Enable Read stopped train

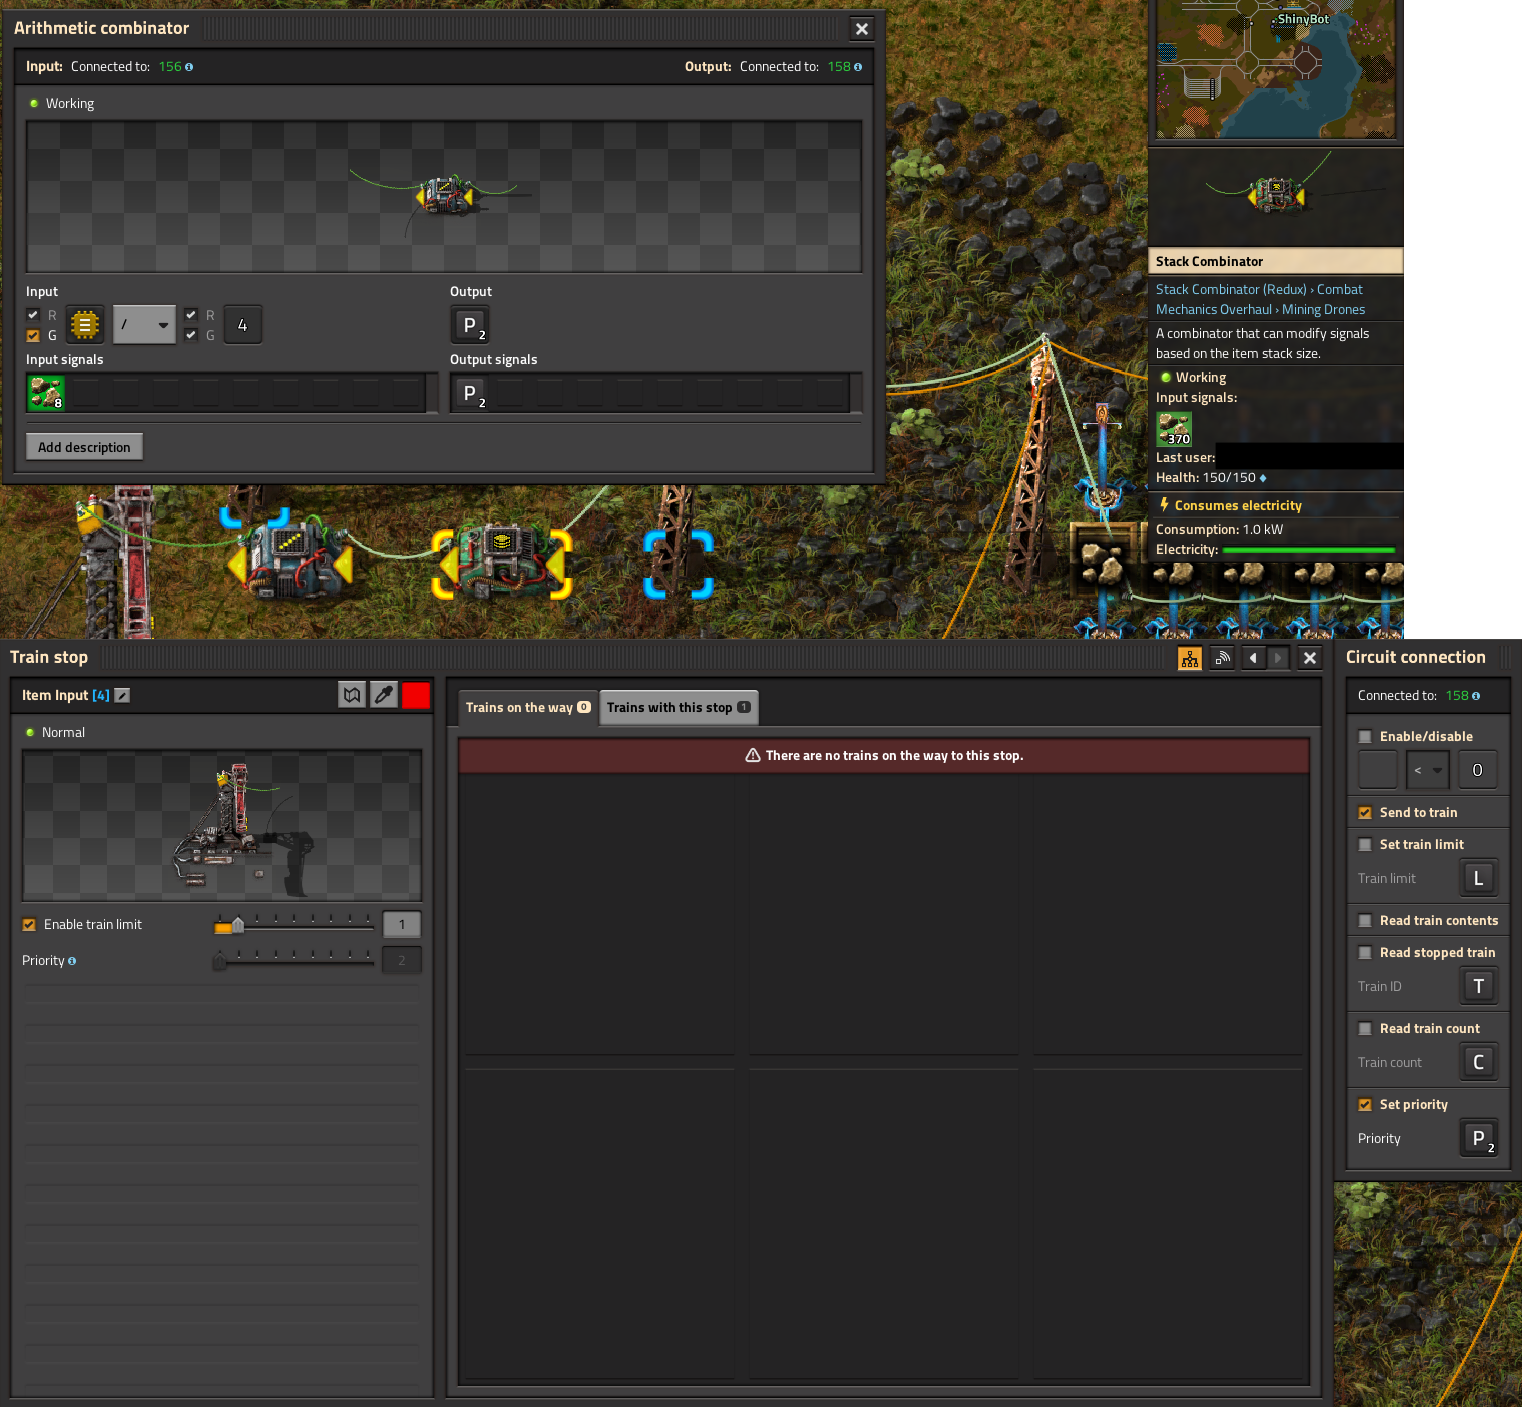1365,953
